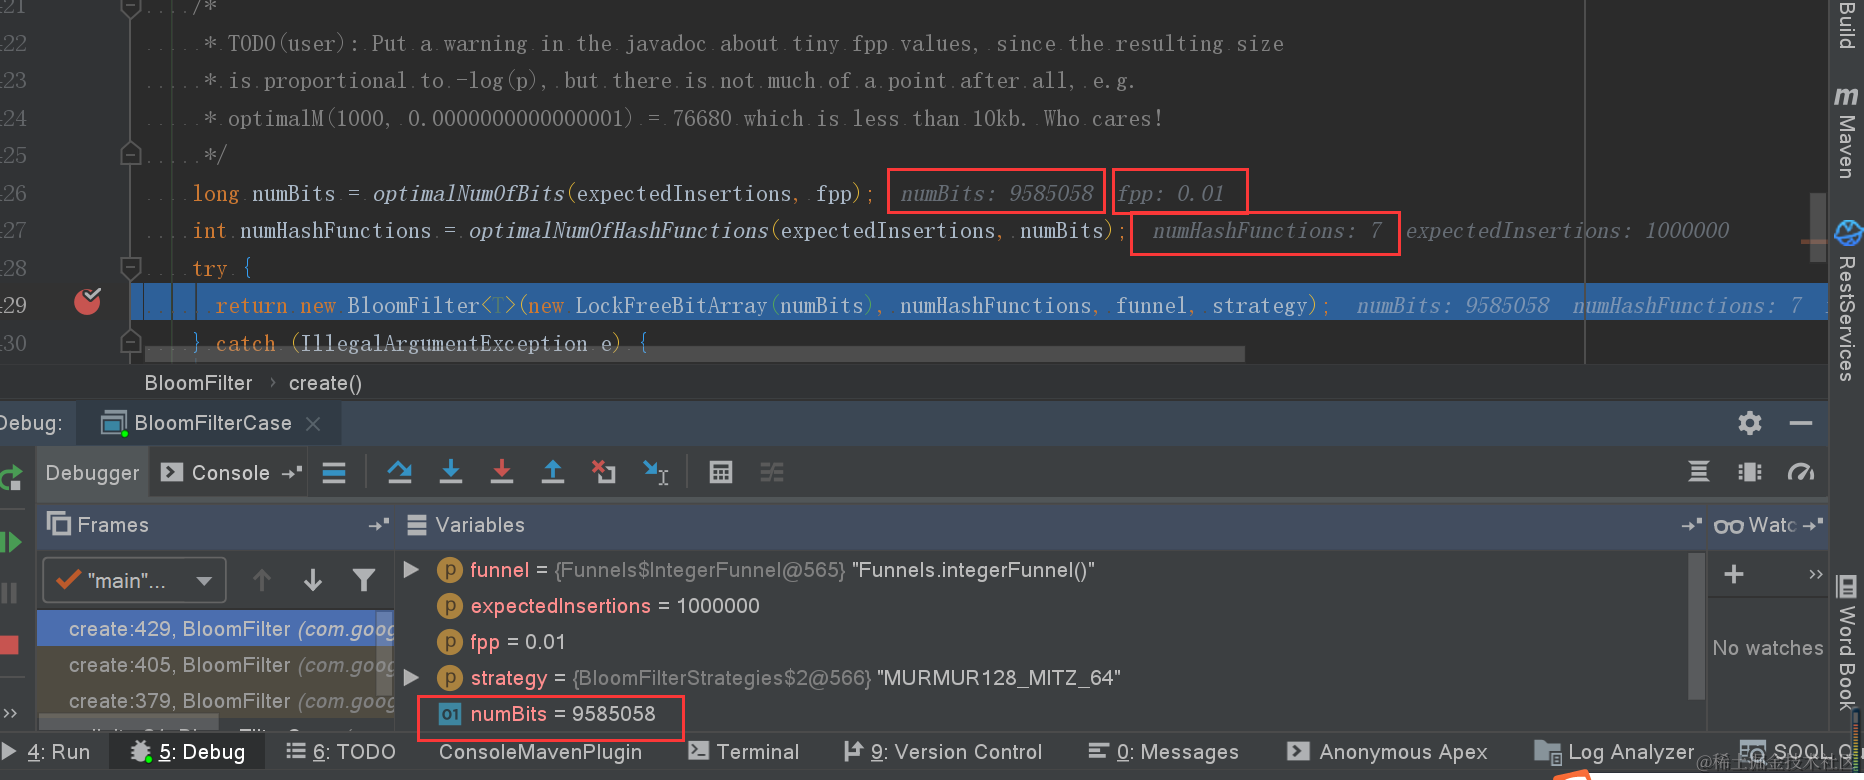Click the BloomFilter breadcrumb
Screen dimensions: 1864x780
tap(198, 383)
